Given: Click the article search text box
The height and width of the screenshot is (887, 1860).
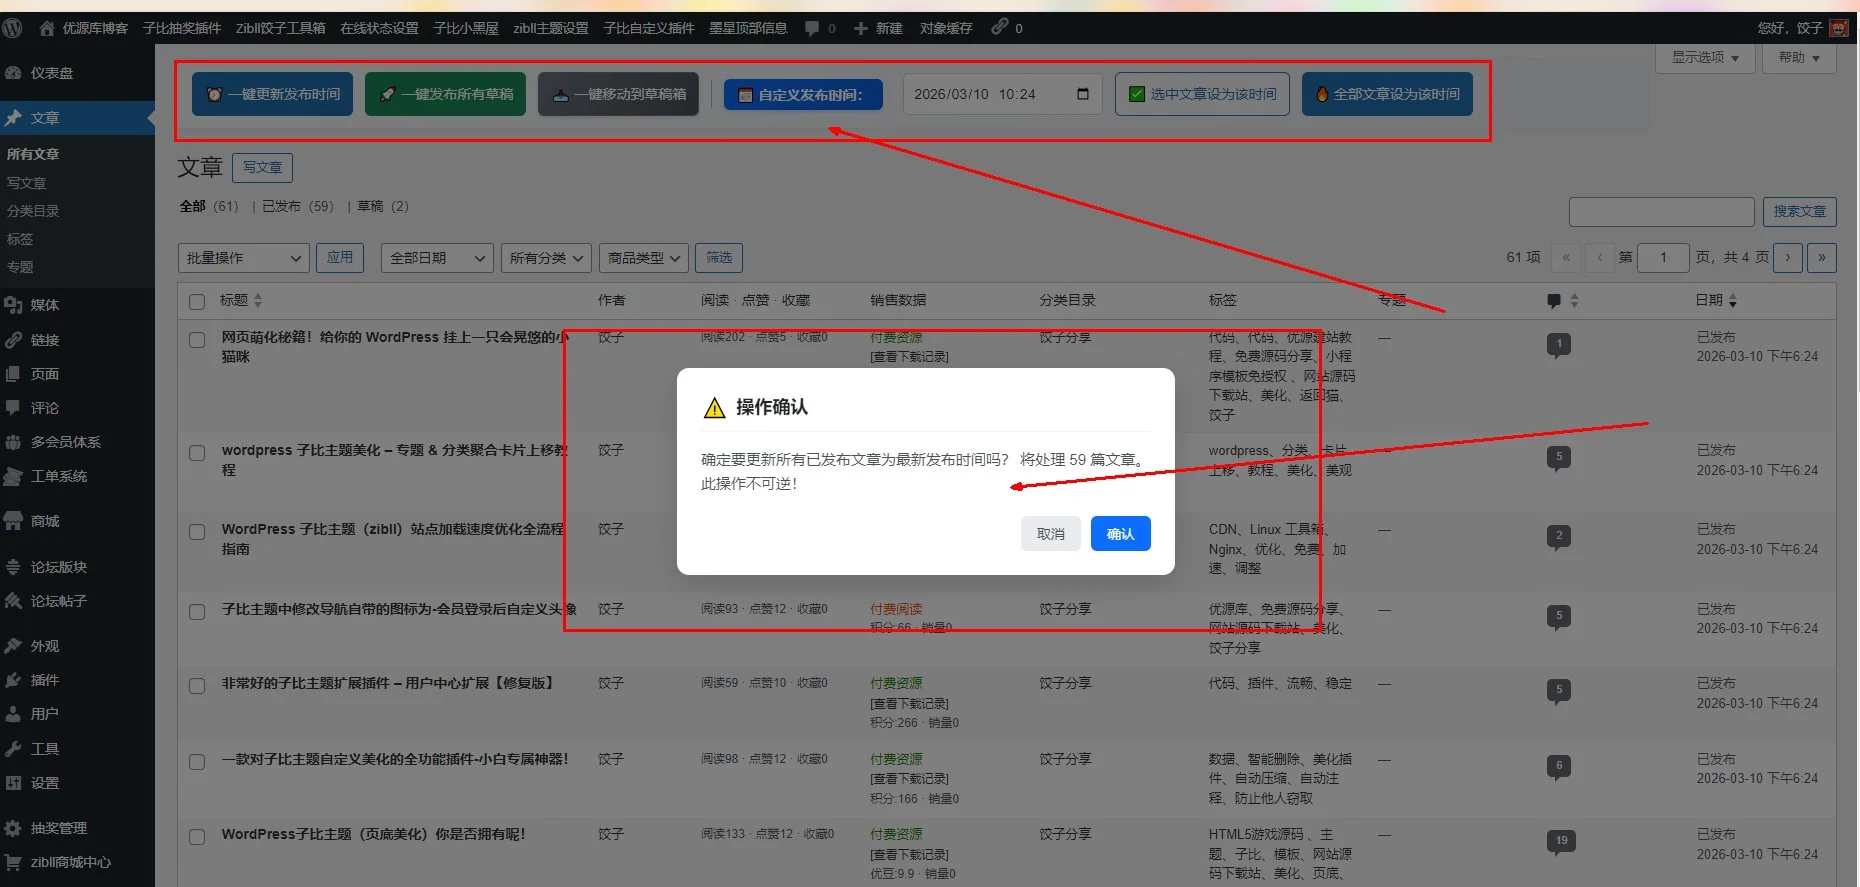Looking at the screenshot, I should tap(1662, 211).
